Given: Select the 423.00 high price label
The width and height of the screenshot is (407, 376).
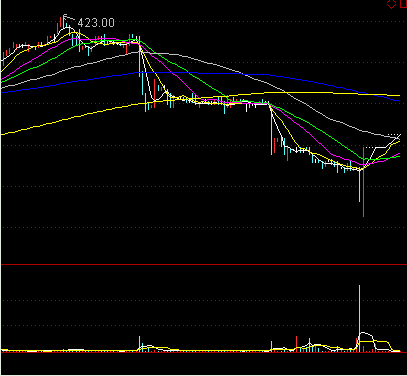Looking at the screenshot, I should 96,23.
